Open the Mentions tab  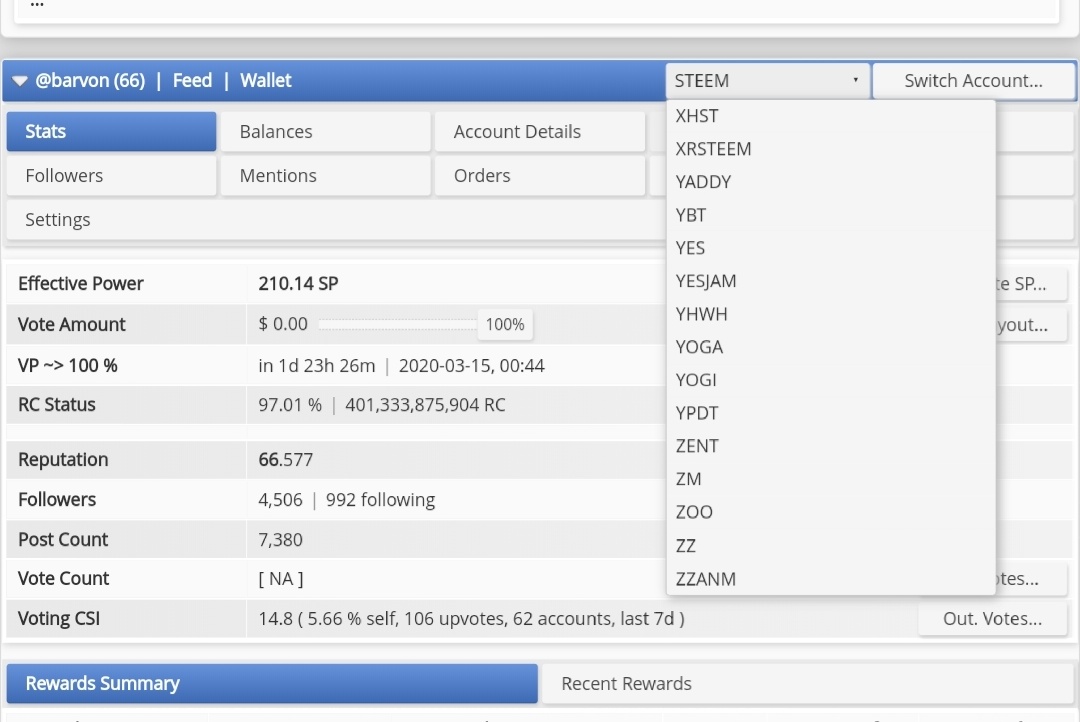(x=326, y=176)
